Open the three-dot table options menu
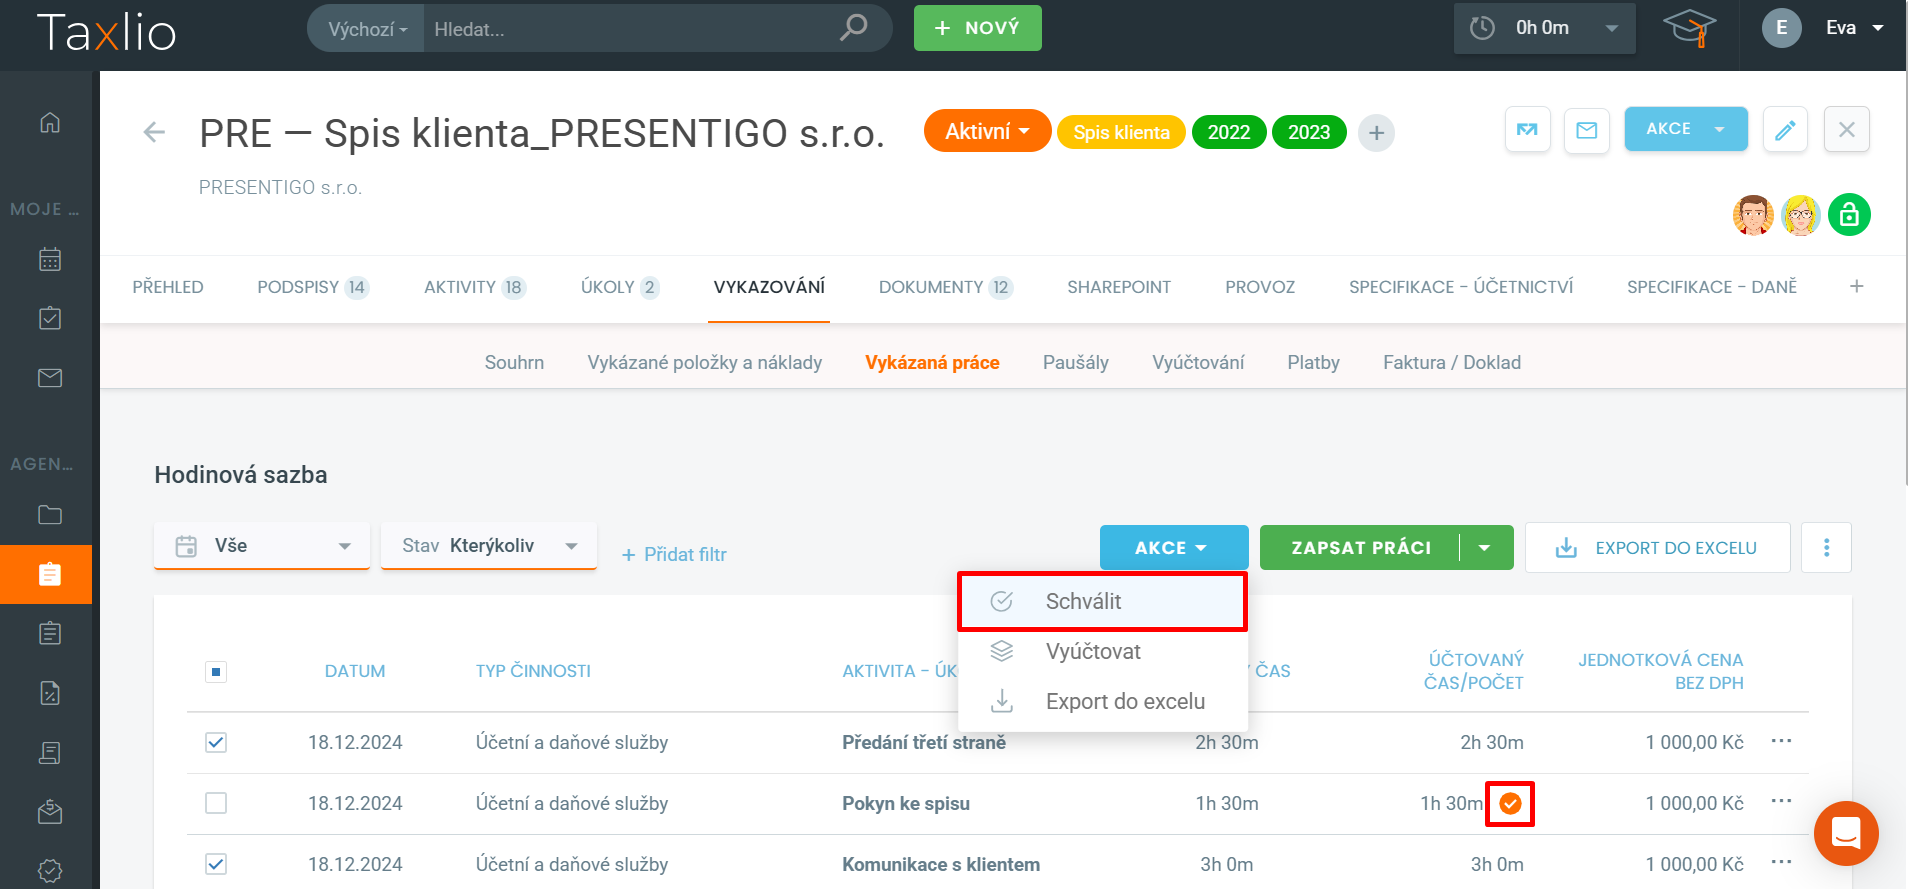 [x=1826, y=548]
